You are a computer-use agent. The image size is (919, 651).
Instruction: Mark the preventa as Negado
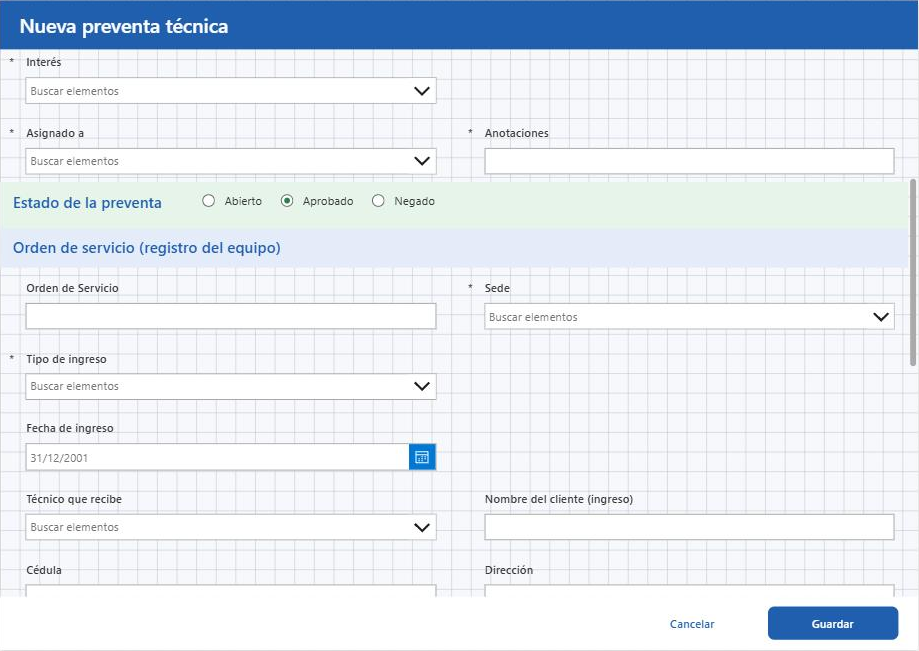(x=378, y=201)
